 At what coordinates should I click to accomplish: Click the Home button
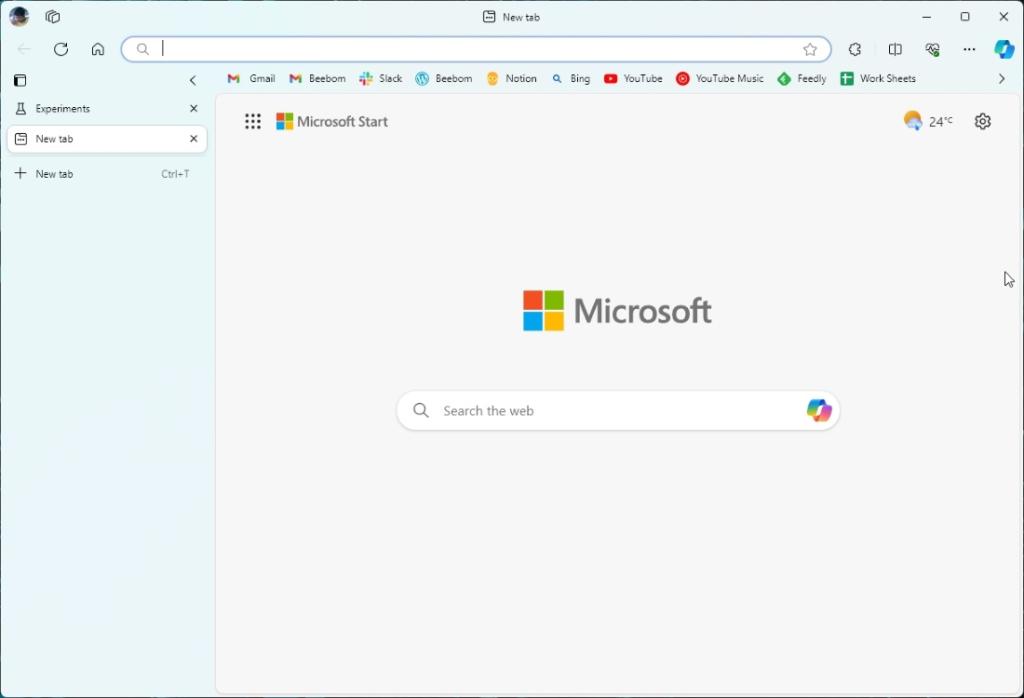click(98, 48)
